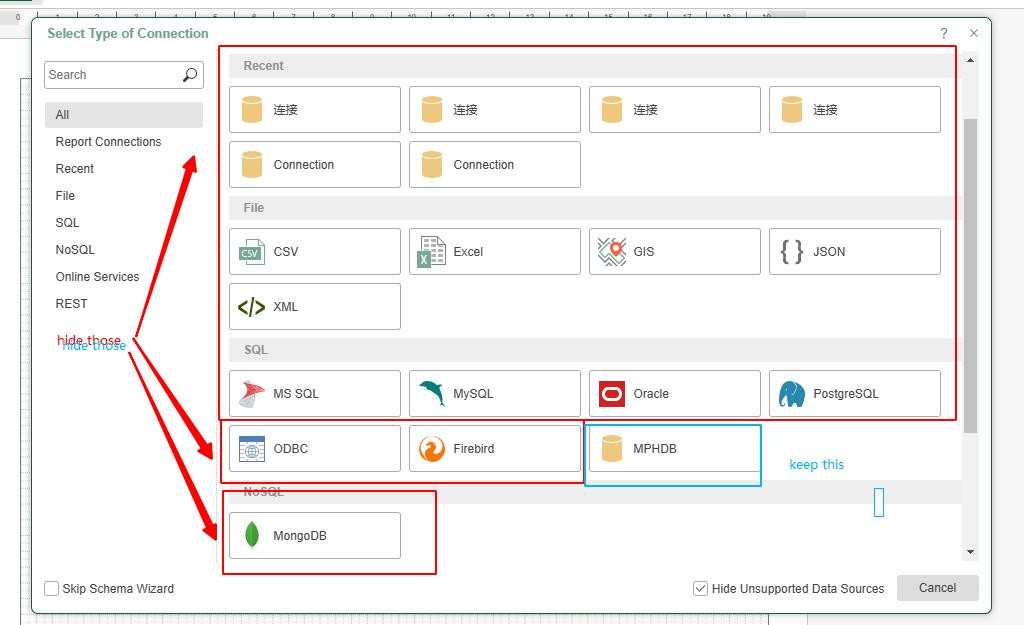Choose the Excel data source icon
The image size is (1024, 625).
coord(431,252)
